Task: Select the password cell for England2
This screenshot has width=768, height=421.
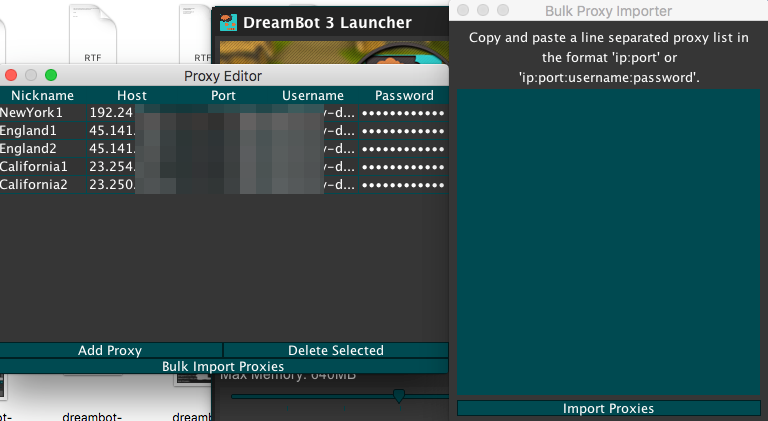Action: [x=403, y=148]
